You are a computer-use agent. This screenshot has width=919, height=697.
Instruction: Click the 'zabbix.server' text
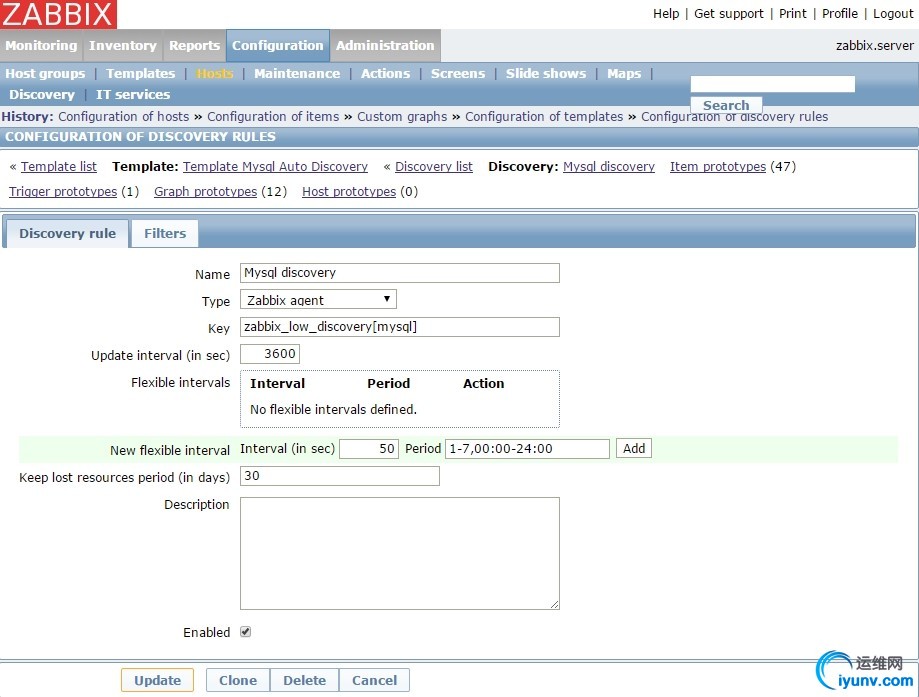click(874, 46)
